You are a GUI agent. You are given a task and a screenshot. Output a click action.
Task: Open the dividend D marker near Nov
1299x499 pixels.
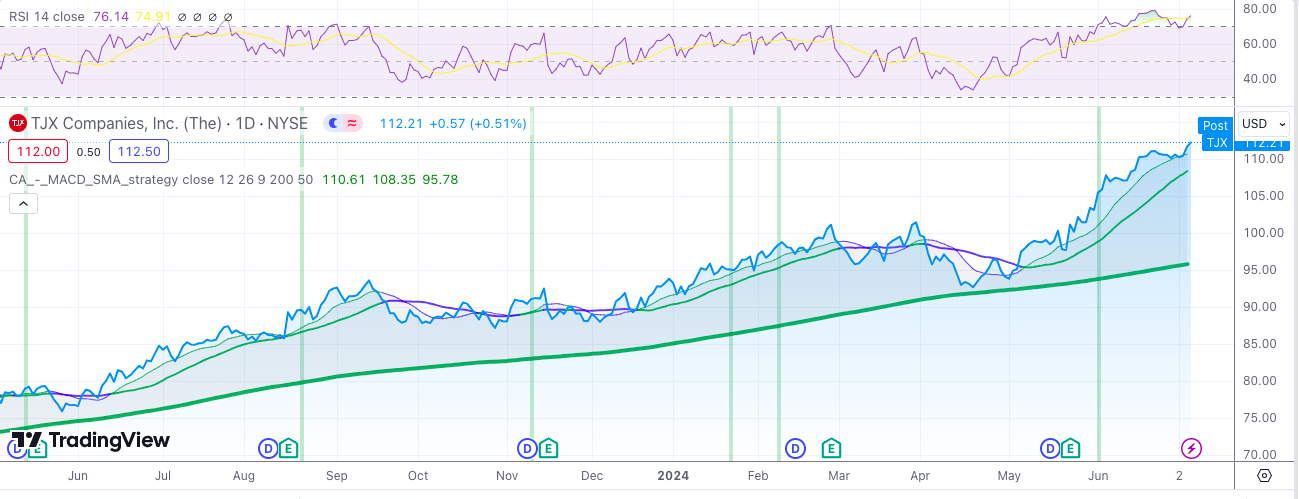coord(527,448)
